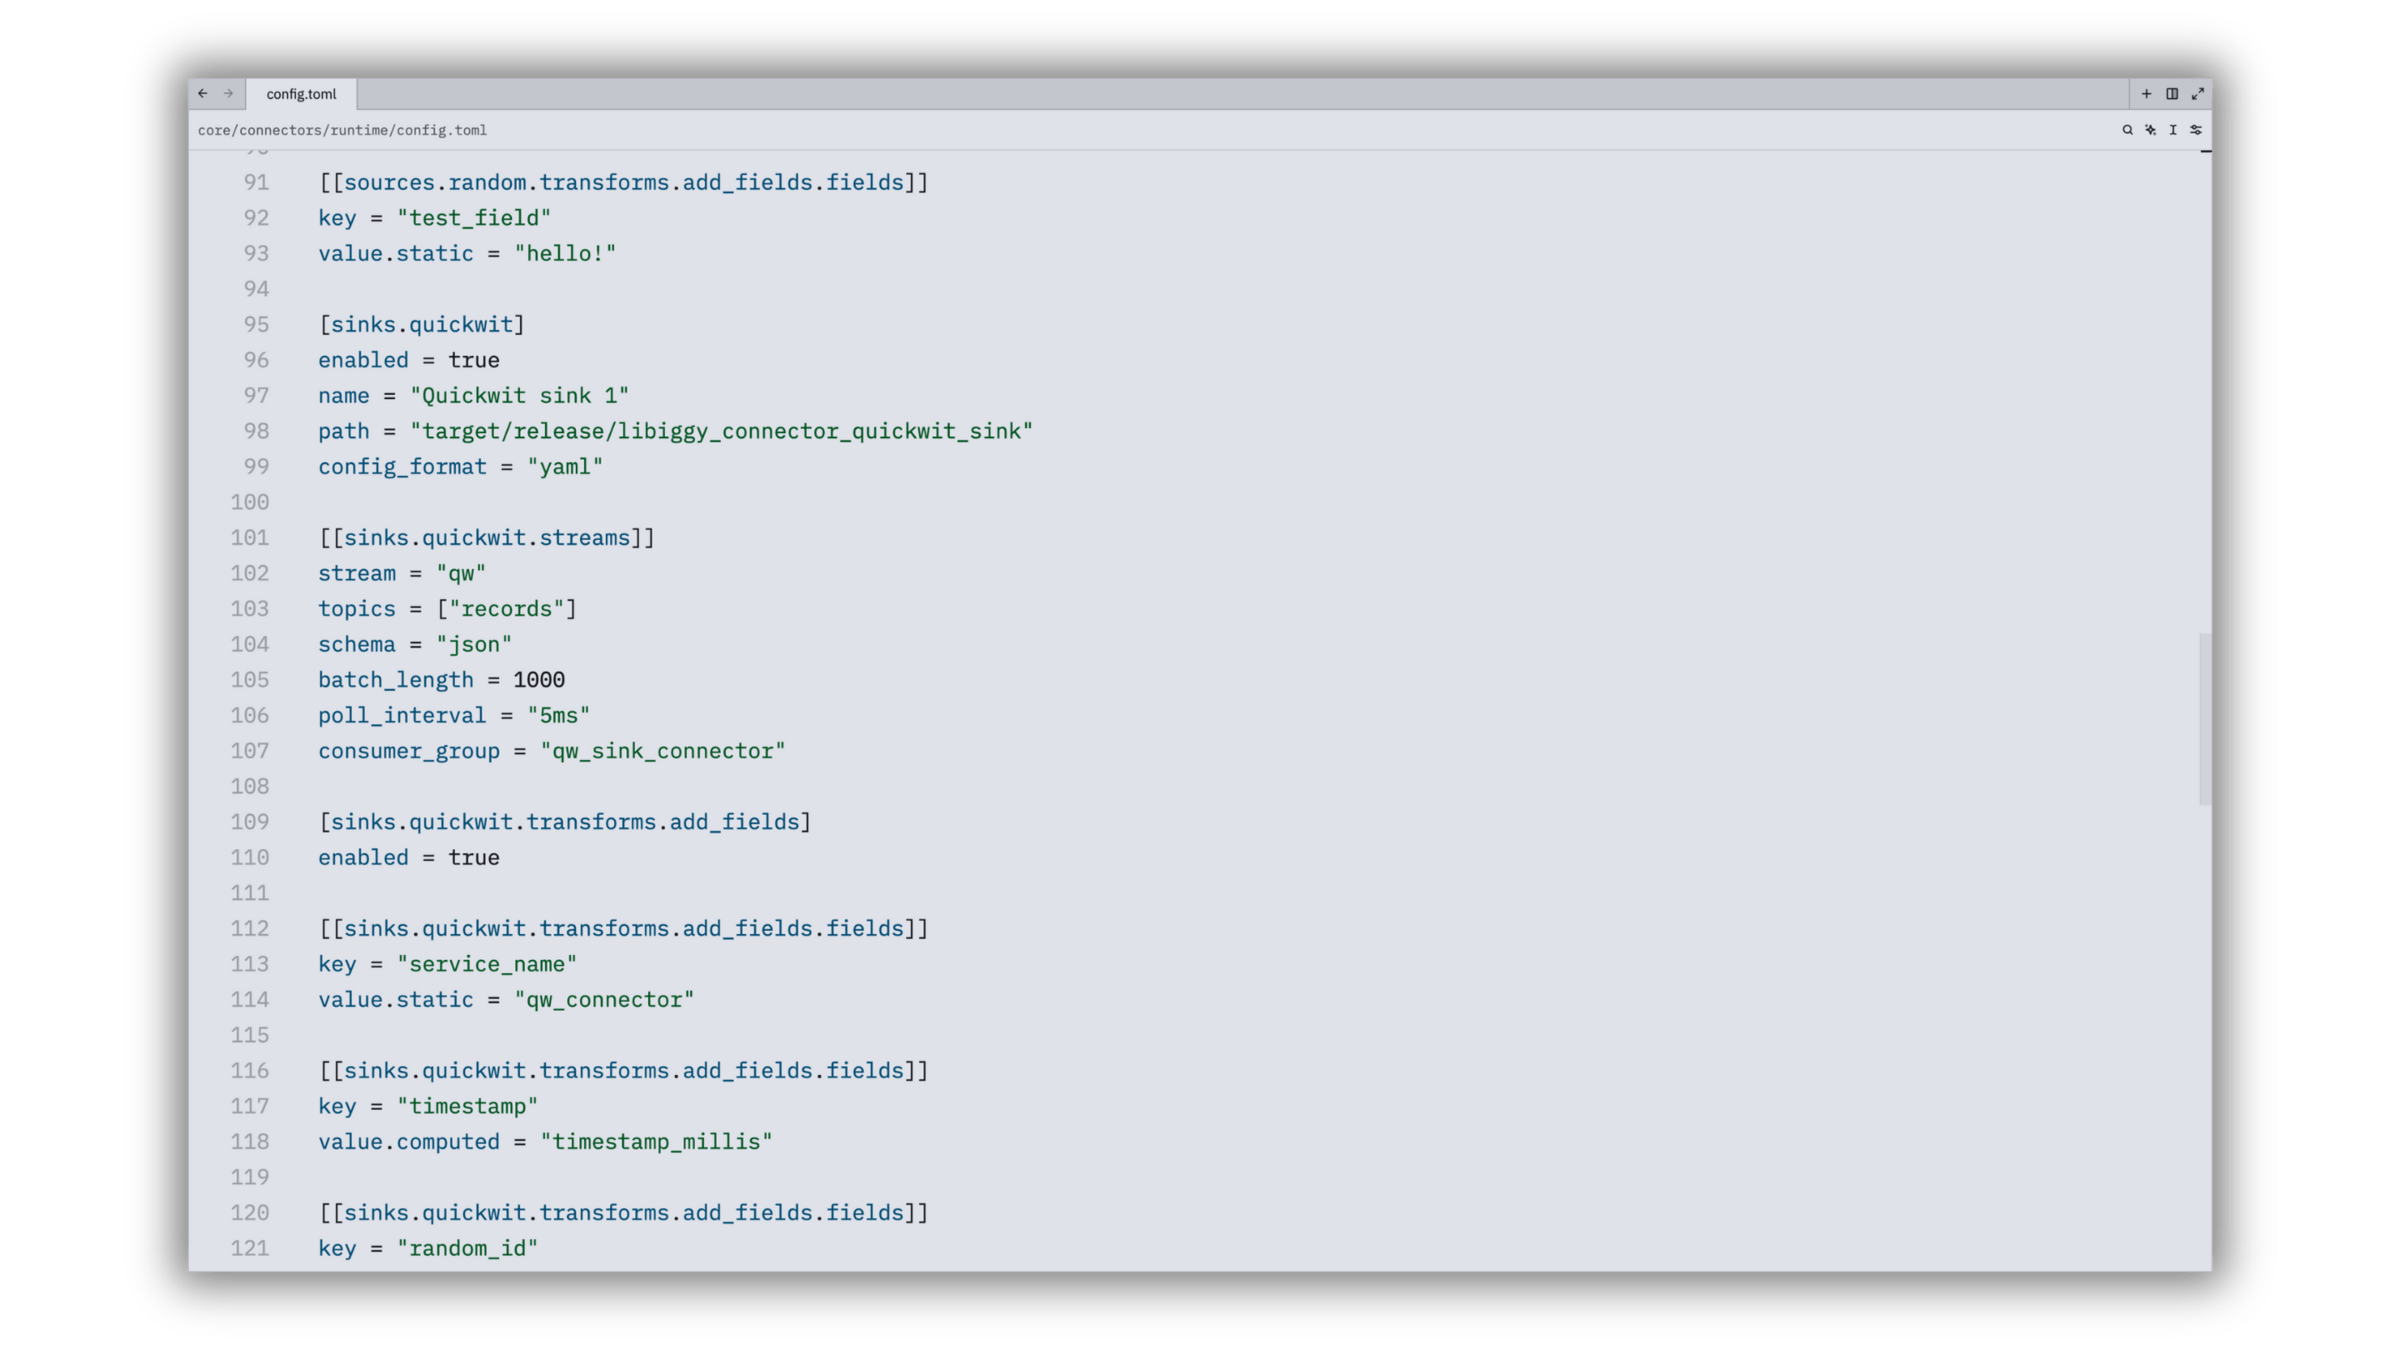Open editor controls sliders icon

(x=2196, y=130)
